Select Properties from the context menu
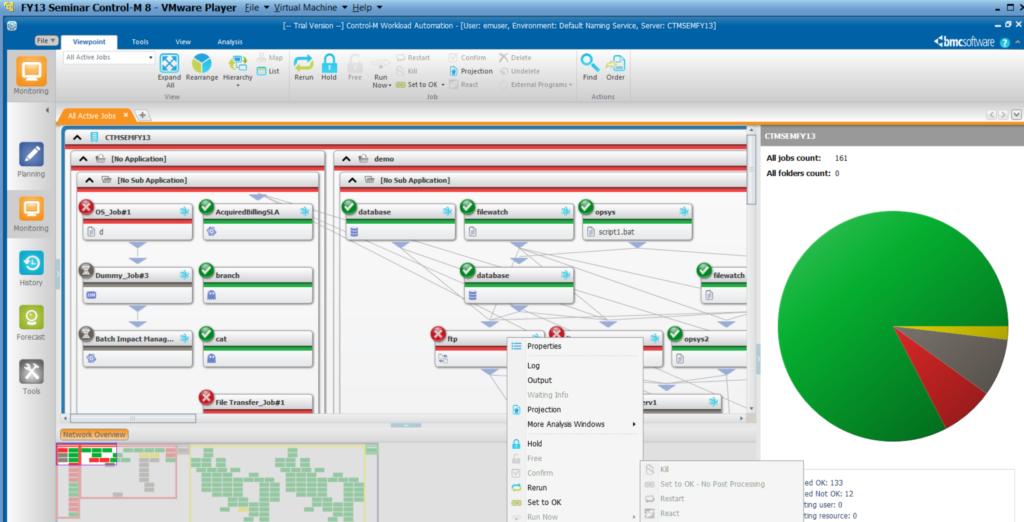 [x=544, y=346]
